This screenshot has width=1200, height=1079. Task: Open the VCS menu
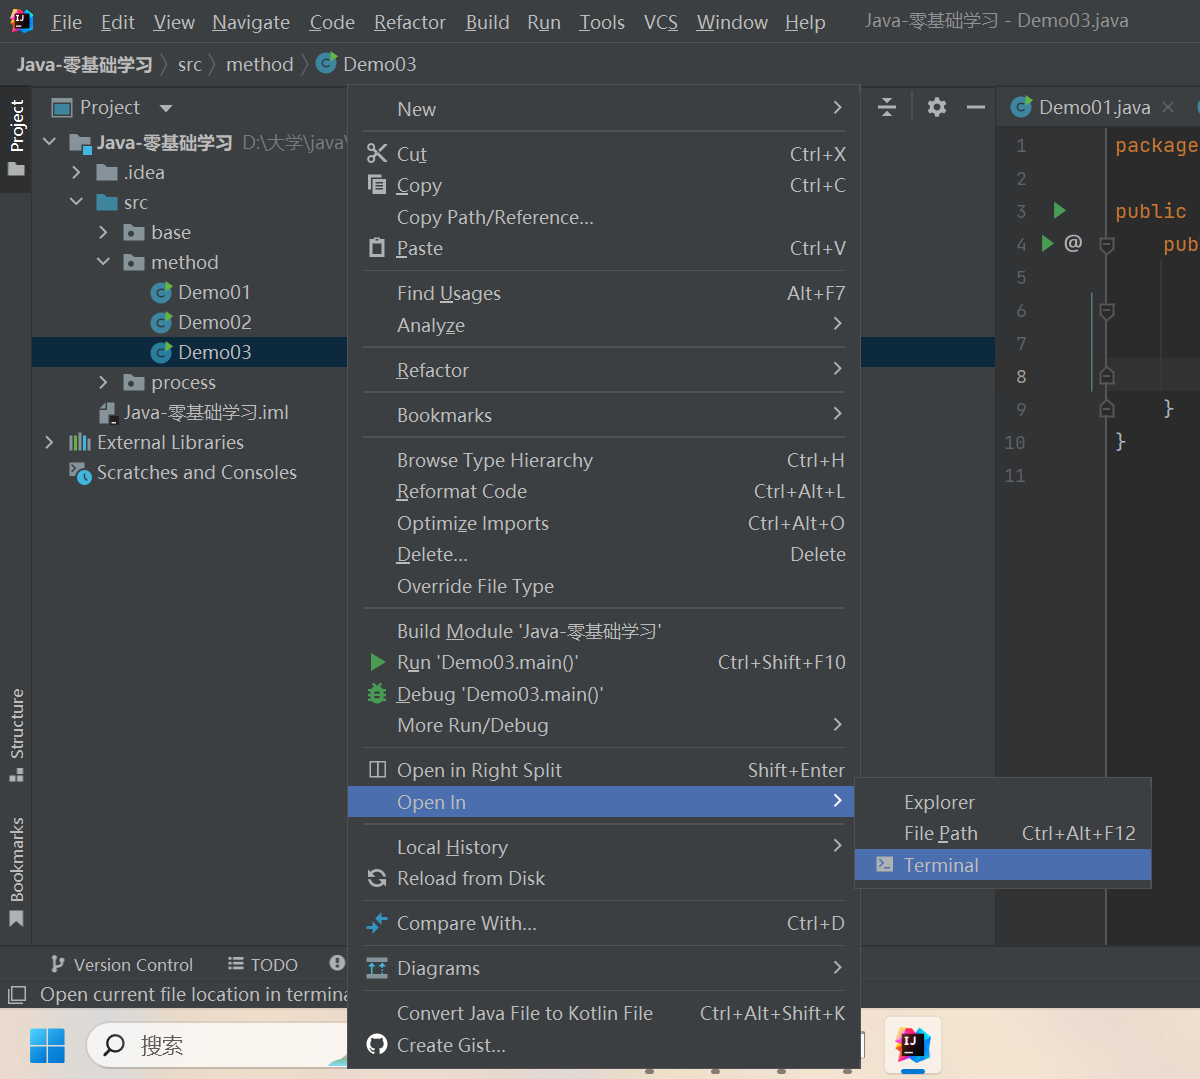[660, 22]
